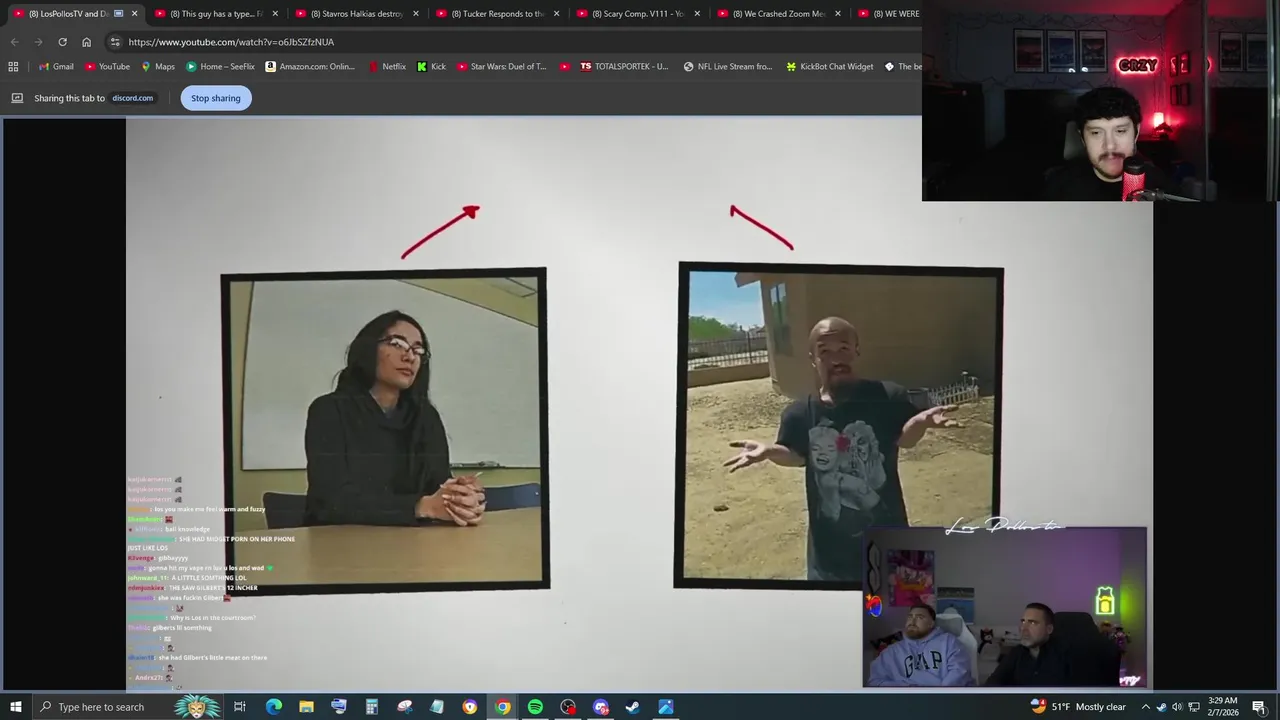Viewport: 1280px width, 720px height.
Task: Go forward in browser history
Action: tap(38, 42)
